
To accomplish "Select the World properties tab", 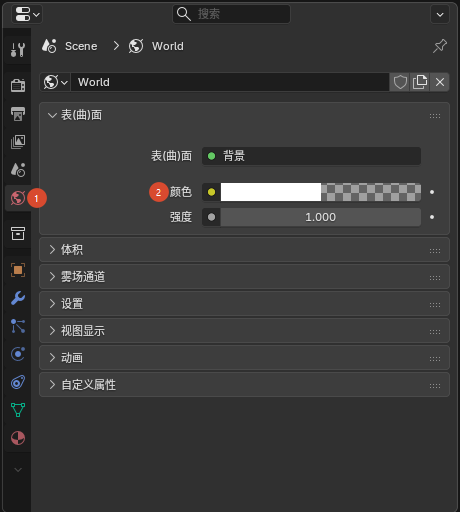I will (x=18, y=198).
